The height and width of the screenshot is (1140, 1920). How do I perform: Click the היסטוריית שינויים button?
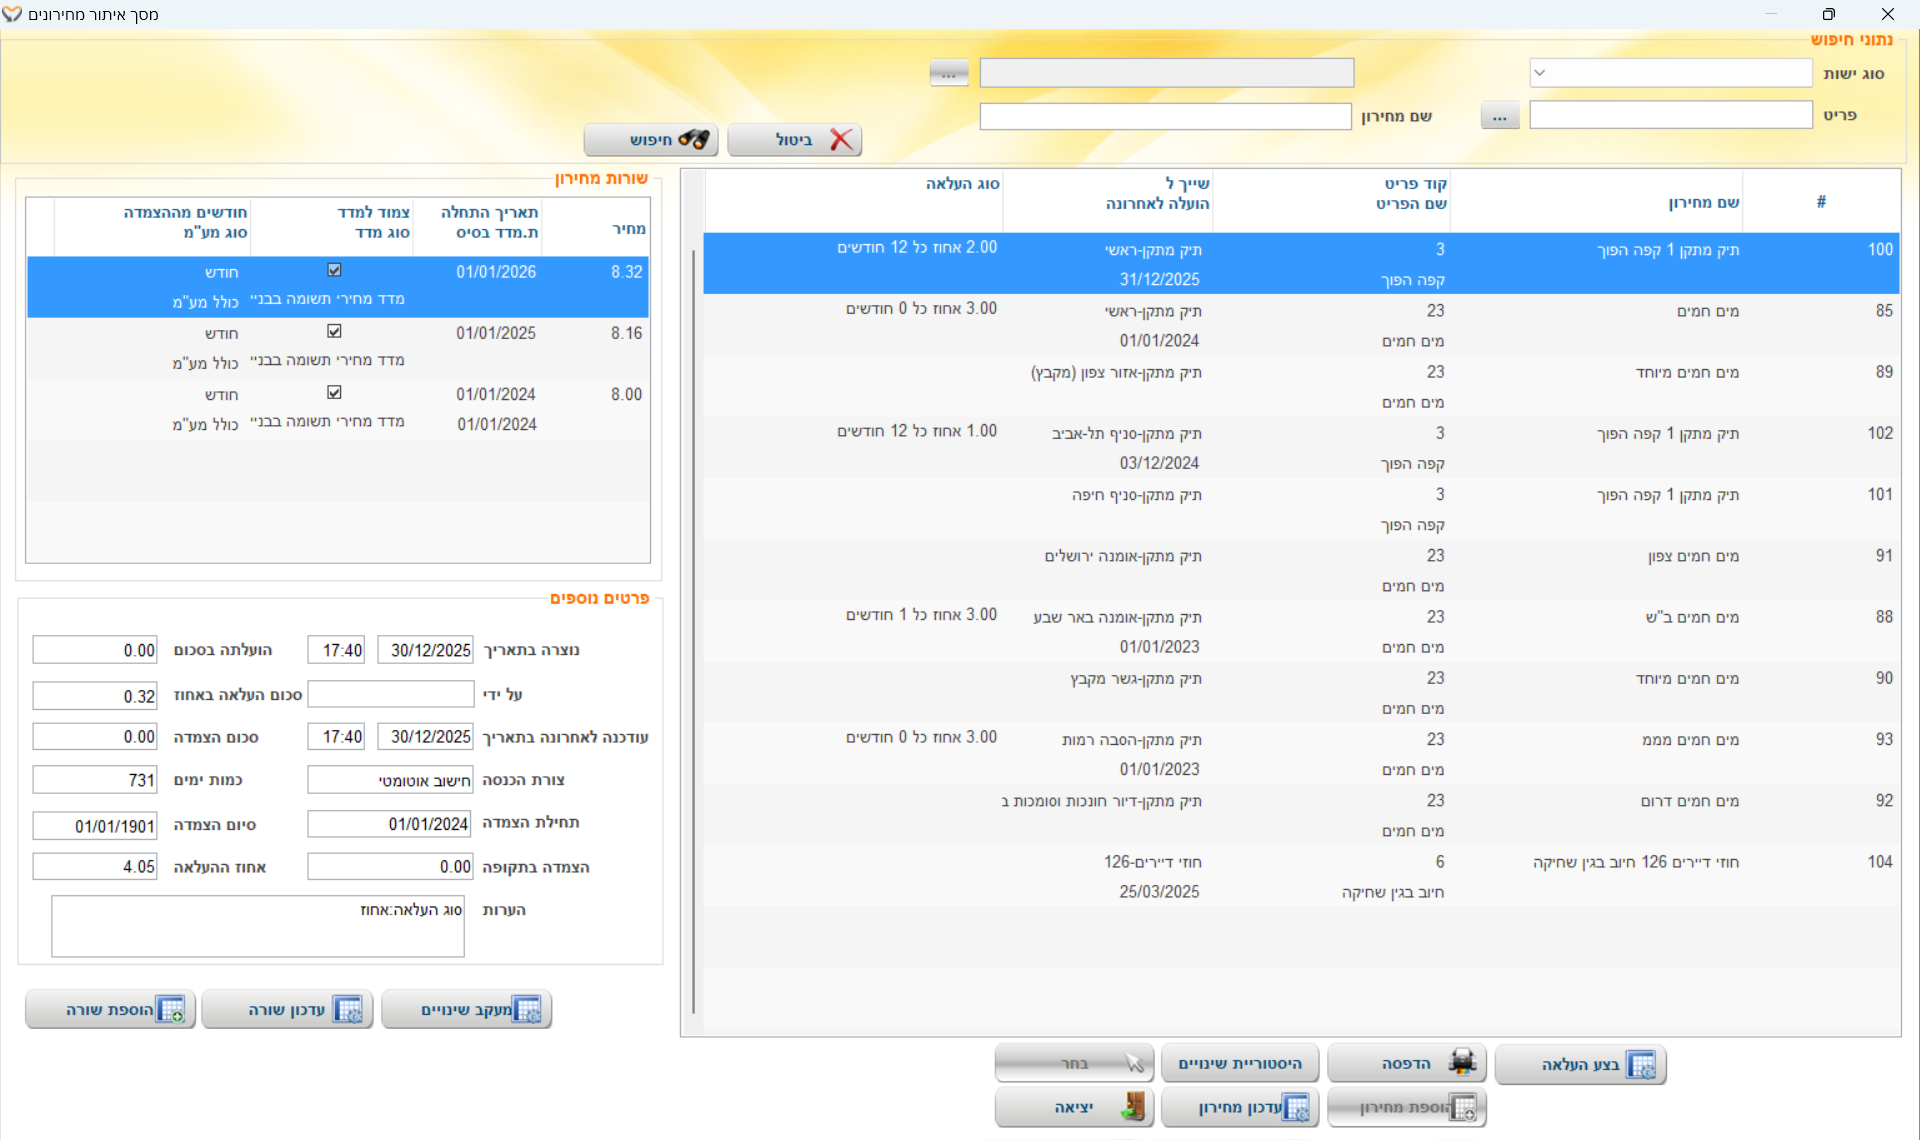tap(1239, 1063)
